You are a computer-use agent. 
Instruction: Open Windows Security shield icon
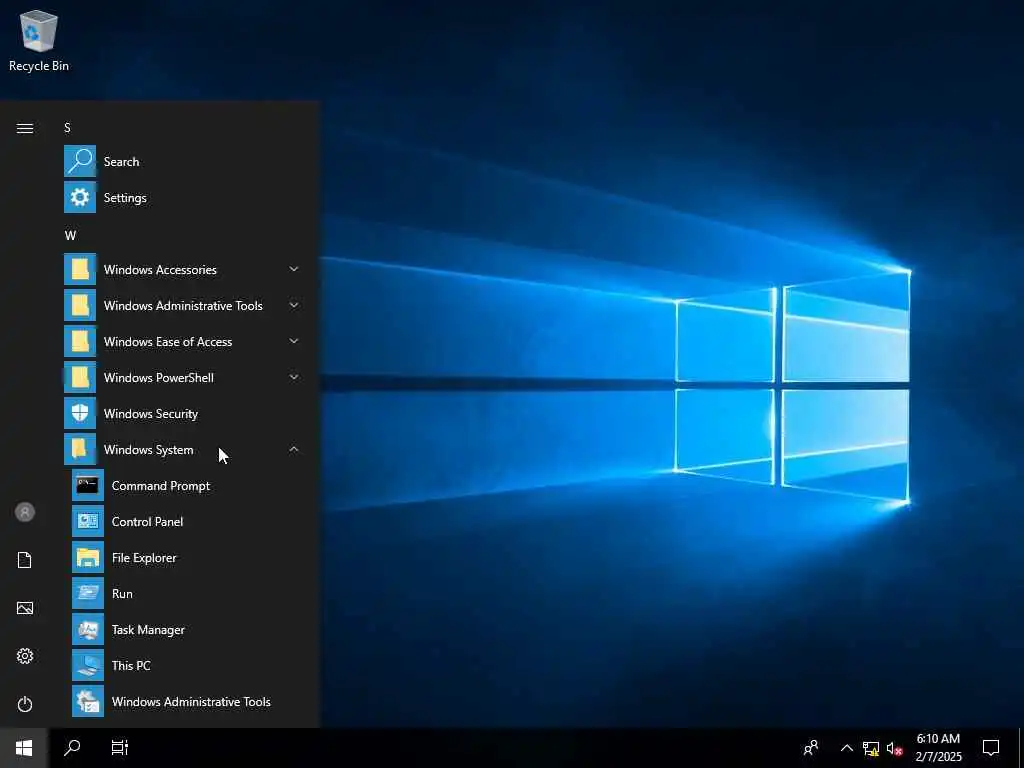[x=80, y=413]
